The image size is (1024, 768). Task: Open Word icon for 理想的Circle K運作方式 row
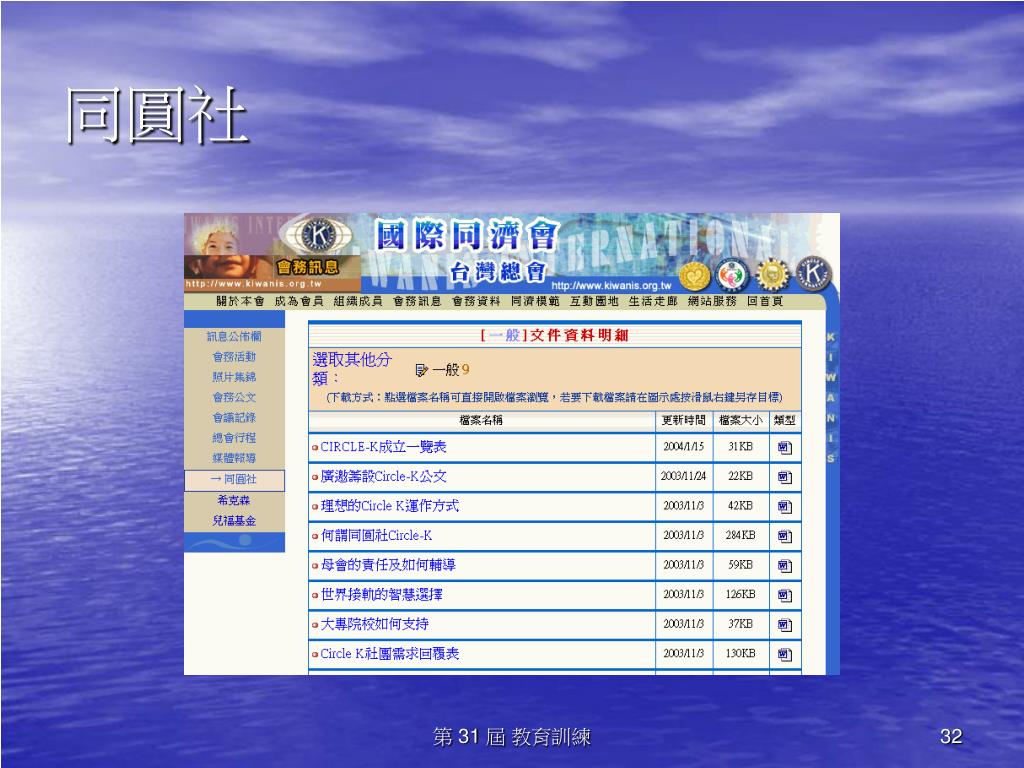784,507
